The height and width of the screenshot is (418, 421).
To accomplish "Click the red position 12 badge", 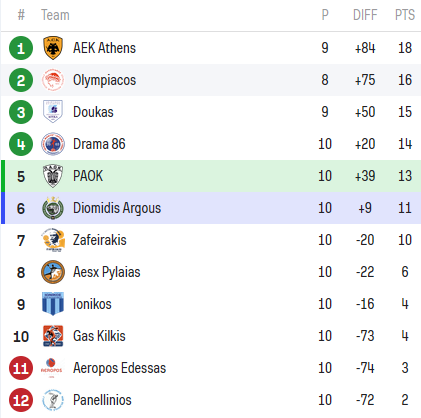I will [x=21, y=400].
